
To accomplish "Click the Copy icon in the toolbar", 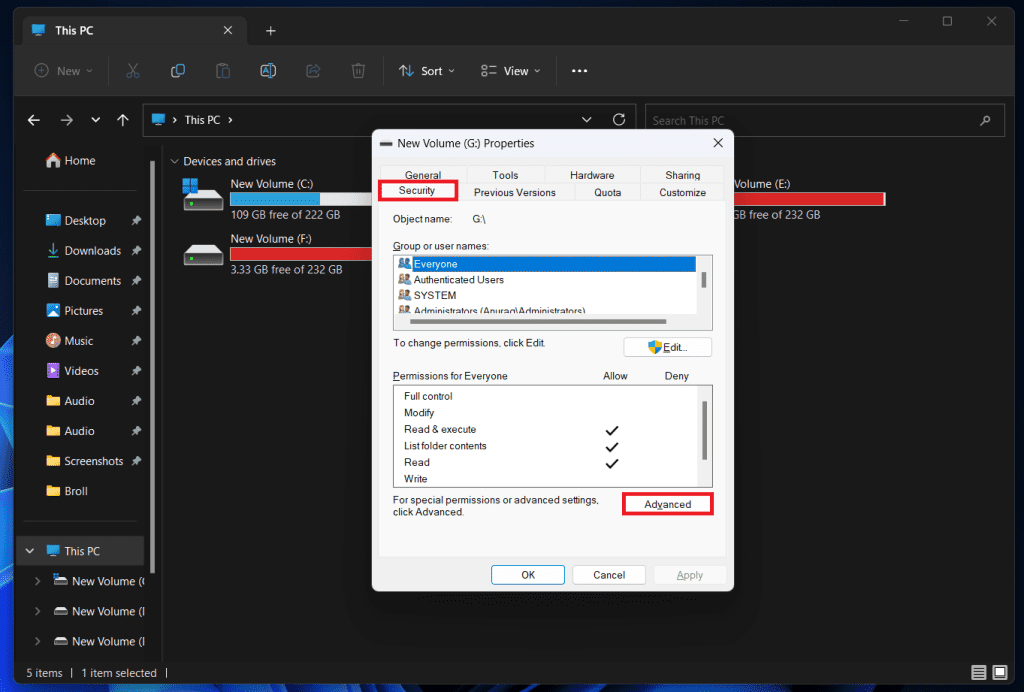I will [178, 70].
